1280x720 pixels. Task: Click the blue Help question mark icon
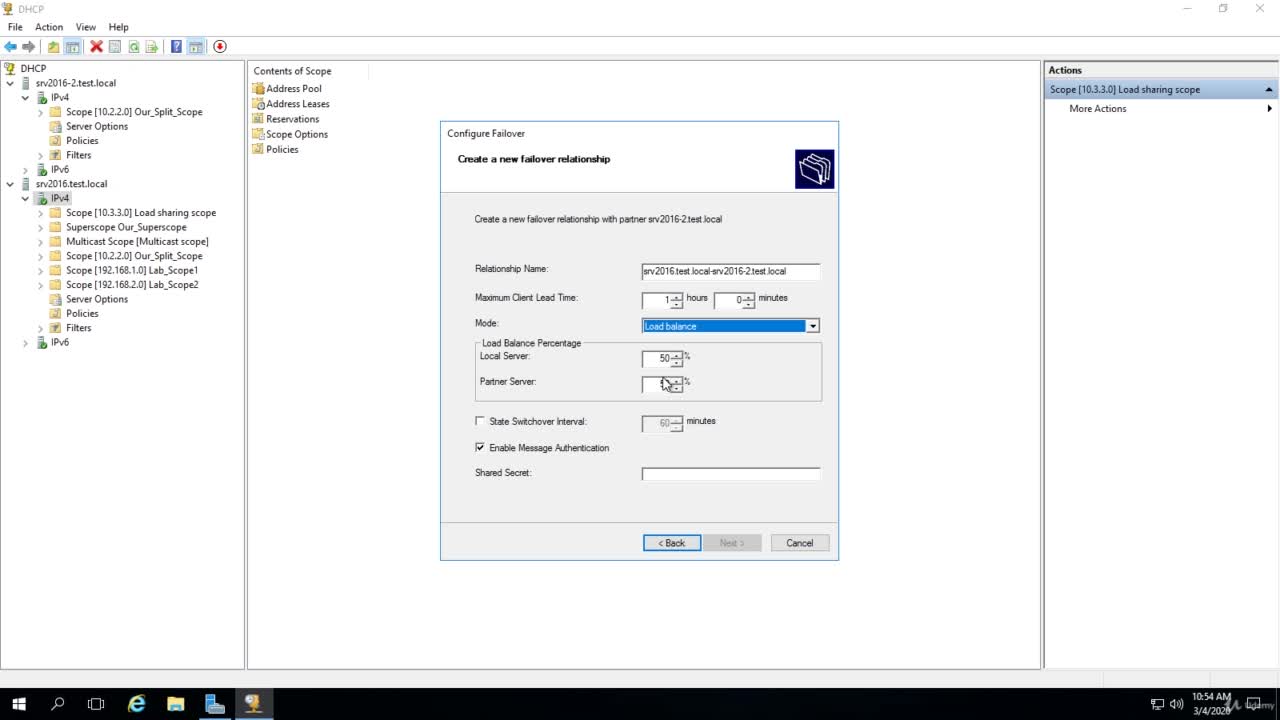coord(176,47)
